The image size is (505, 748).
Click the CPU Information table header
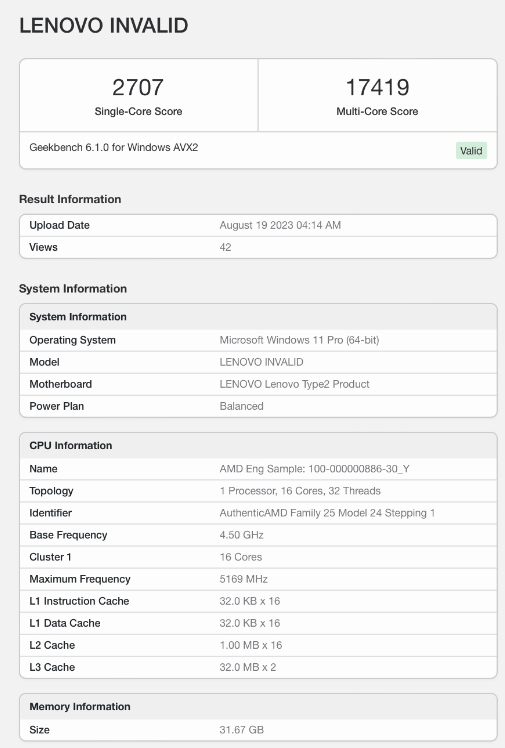[x=258, y=446]
